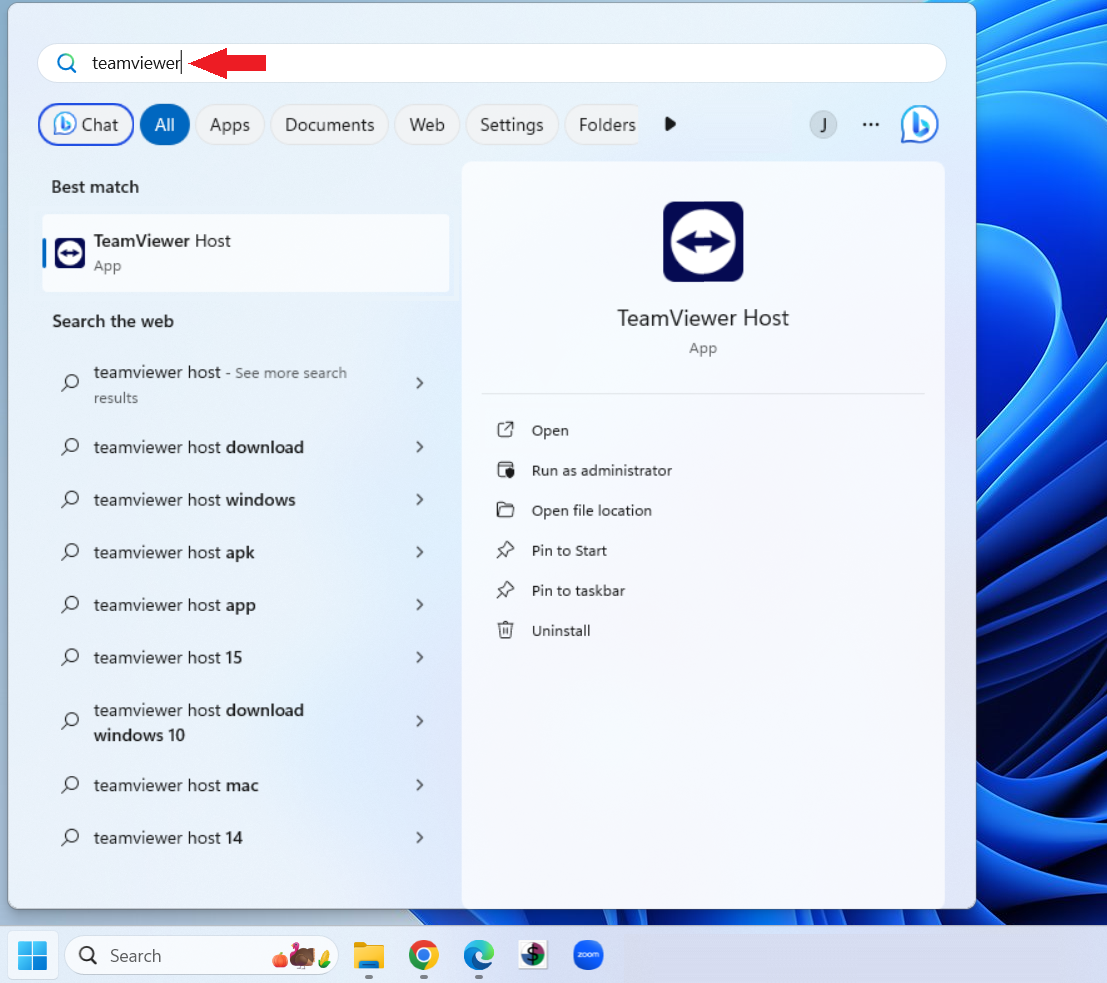Click search icon beside teamviewer host mac
Screen dimensions: 1107x983
70,785
